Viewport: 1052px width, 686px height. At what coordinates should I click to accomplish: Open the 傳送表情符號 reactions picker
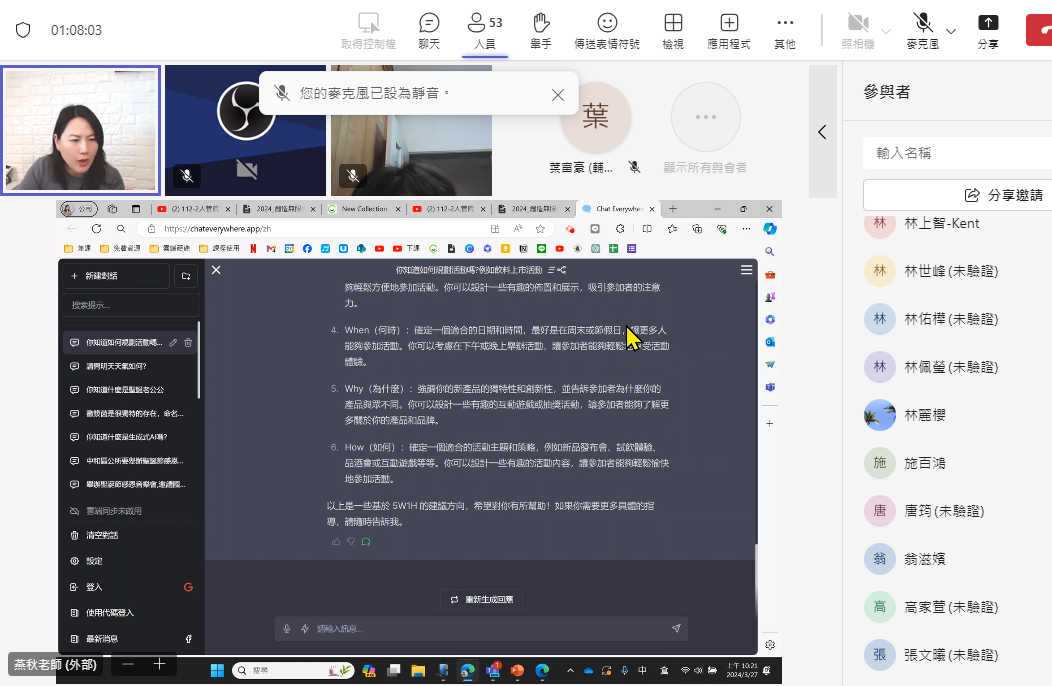pos(607,31)
